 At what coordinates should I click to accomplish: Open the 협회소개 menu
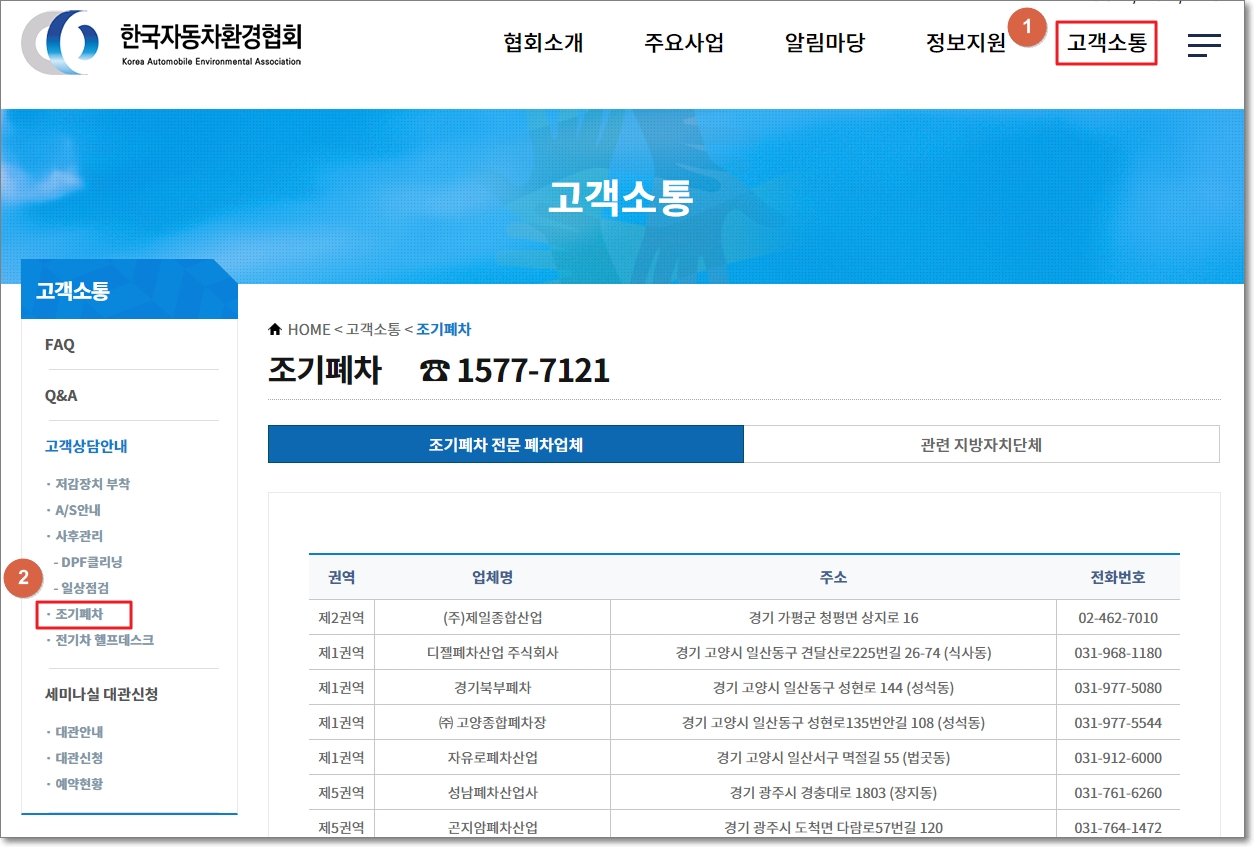[x=543, y=43]
